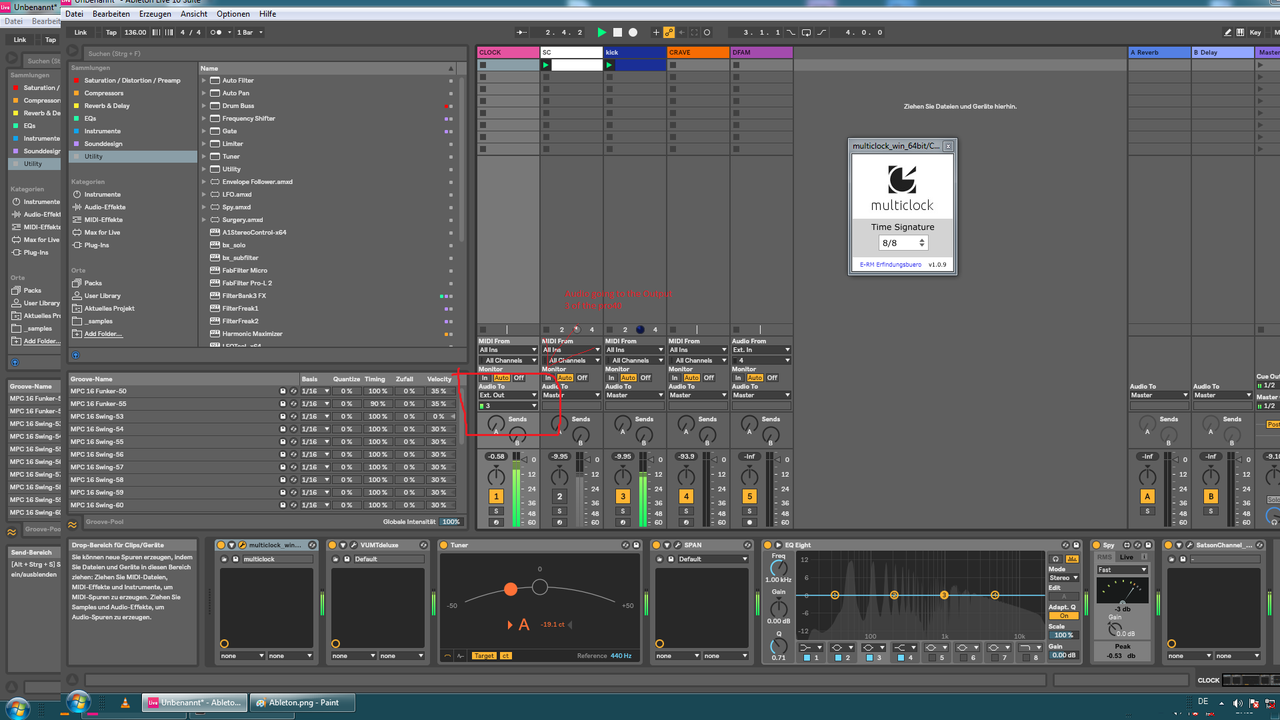
Task: Solo track 3 with S button
Action: (622, 511)
